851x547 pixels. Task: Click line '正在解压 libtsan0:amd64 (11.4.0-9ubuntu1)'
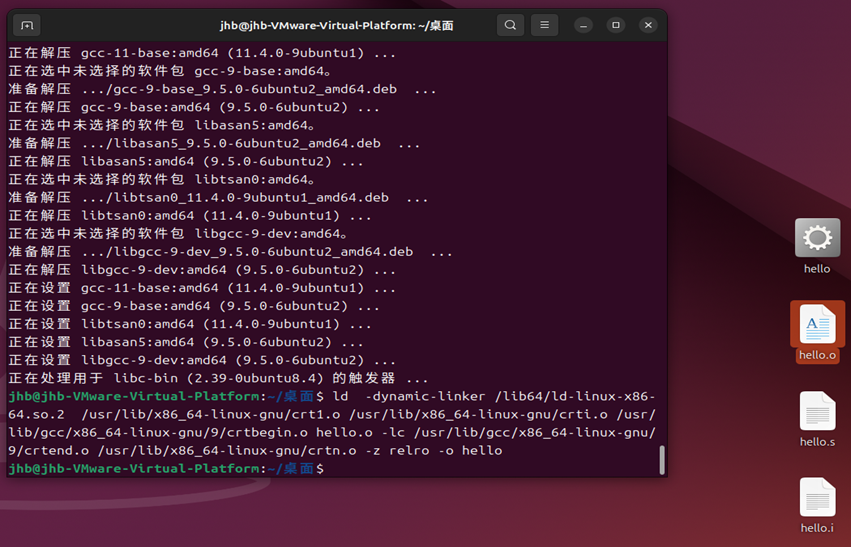tap(190, 216)
